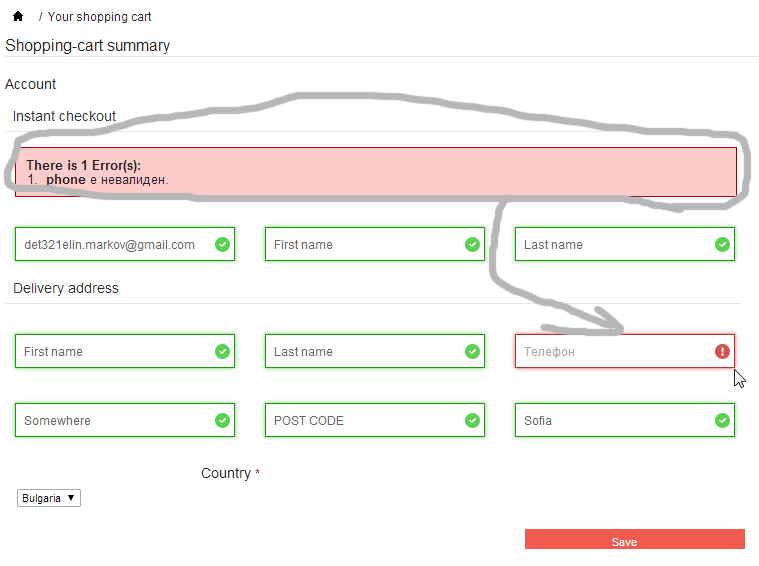Click green checkmark in Somewhere address field
The height and width of the screenshot is (566, 759).
coord(222,420)
